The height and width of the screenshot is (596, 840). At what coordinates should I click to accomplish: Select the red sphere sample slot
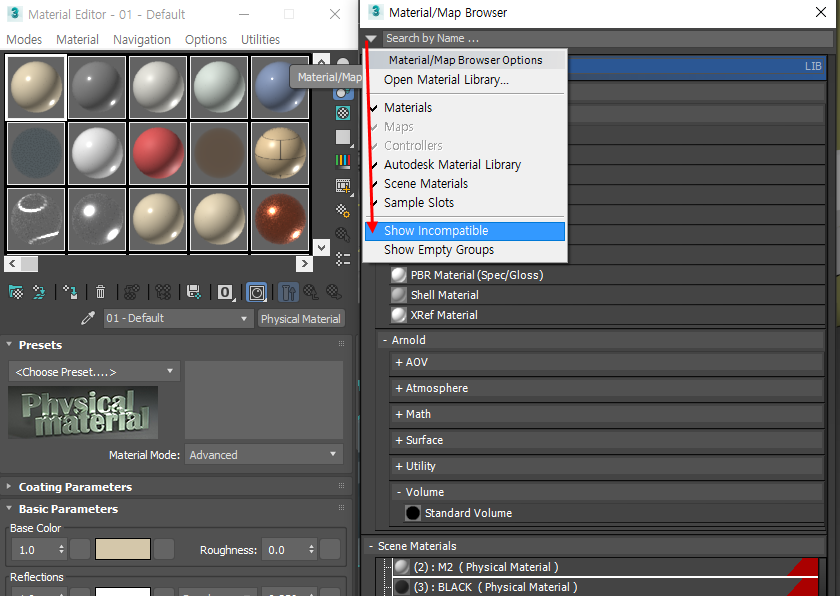point(158,153)
